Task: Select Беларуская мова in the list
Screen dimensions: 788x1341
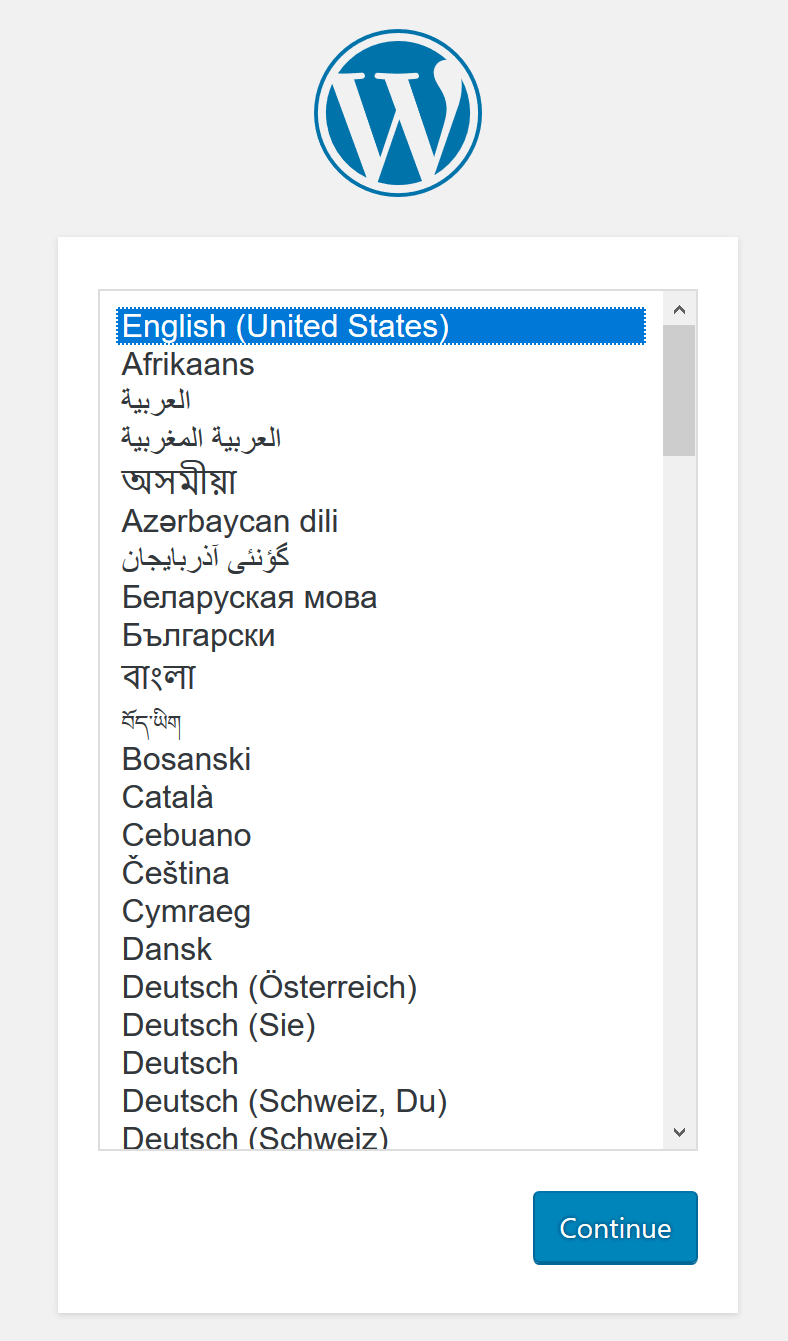Action: point(381,598)
